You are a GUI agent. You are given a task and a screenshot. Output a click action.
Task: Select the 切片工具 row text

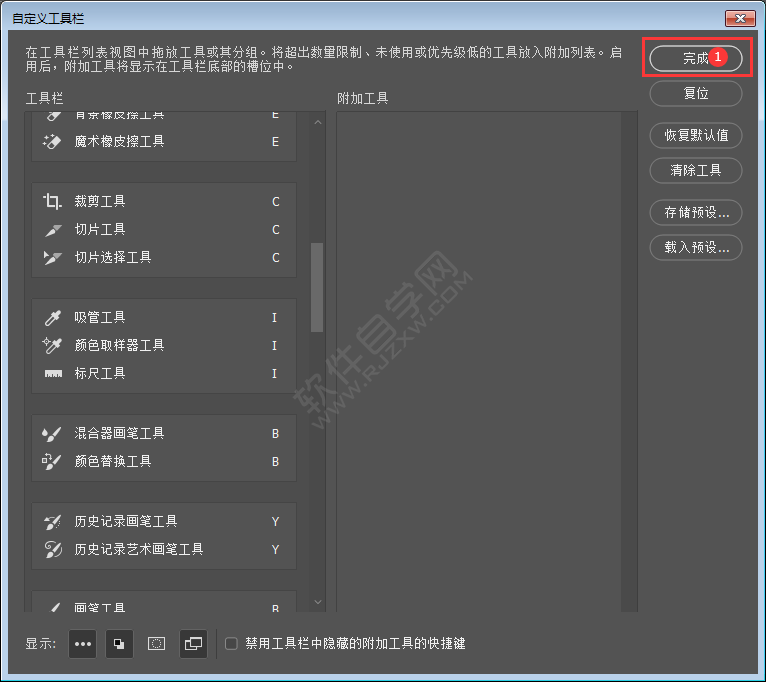(x=100, y=230)
